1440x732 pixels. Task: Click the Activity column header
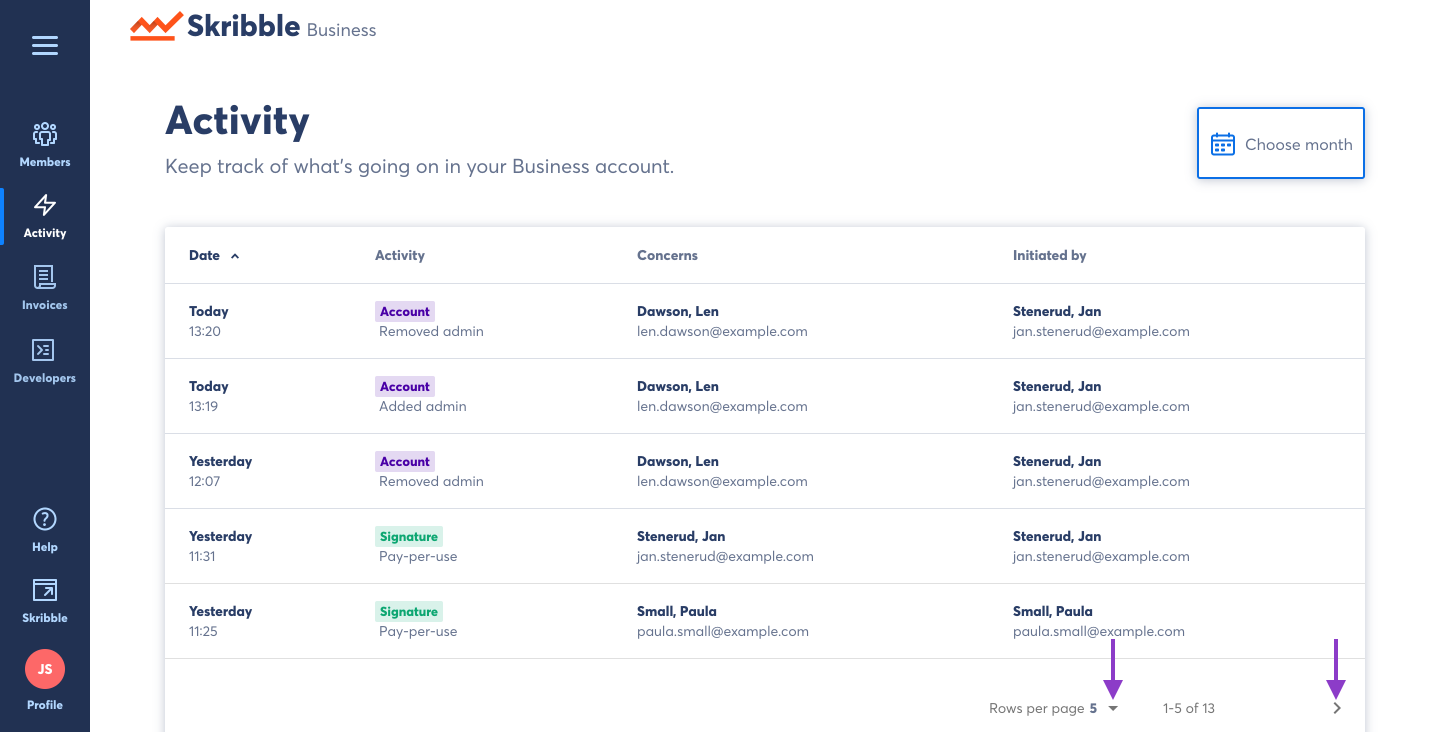click(x=400, y=255)
